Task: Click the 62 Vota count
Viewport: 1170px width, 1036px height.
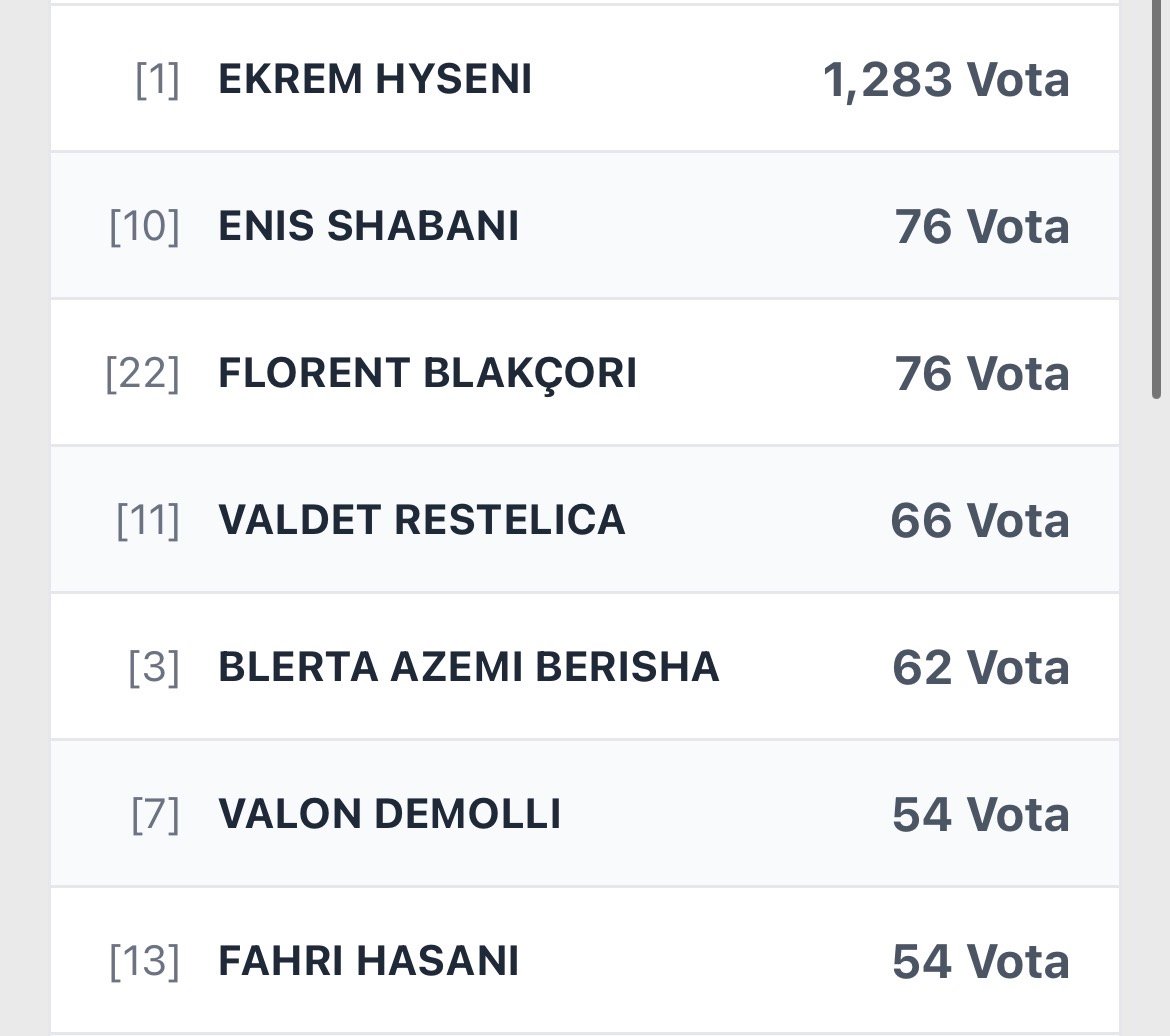Action: [x=980, y=668]
